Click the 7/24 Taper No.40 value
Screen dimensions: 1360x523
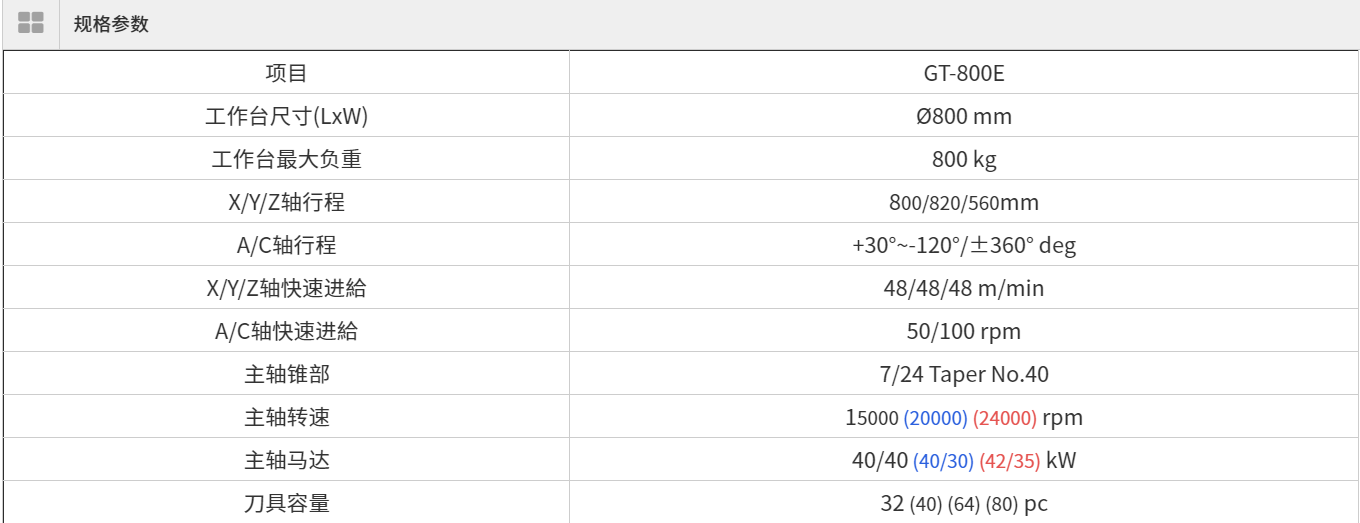(963, 374)
